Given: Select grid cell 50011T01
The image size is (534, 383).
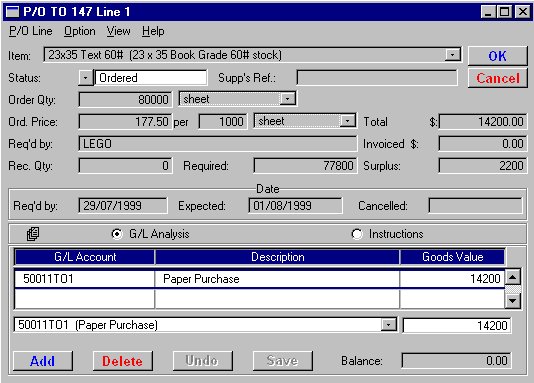Looking at the screenshot, I should pyautogui.click(x=84, y=279).
